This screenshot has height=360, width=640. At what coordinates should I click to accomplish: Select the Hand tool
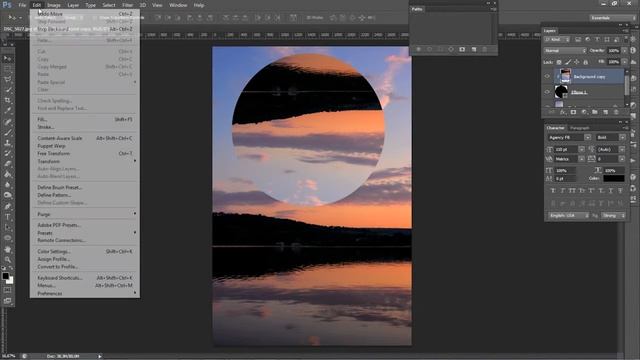pos(7,249)
